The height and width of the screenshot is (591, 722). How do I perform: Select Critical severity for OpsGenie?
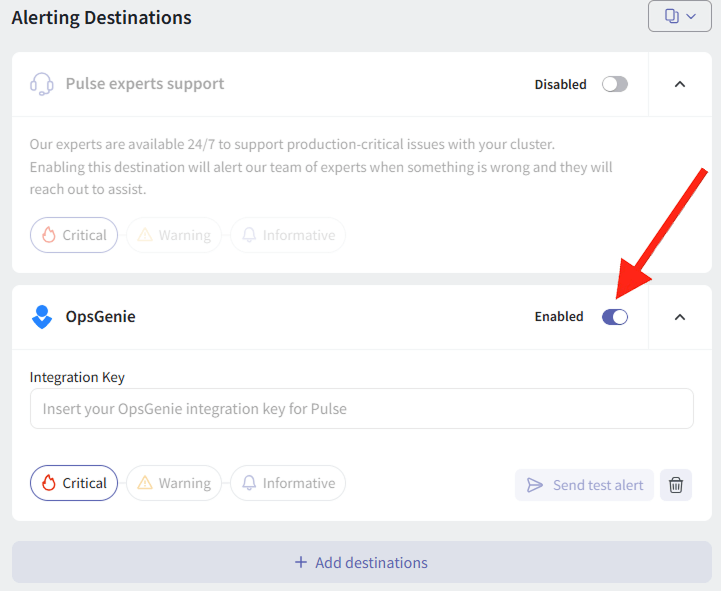[x=74, y=483]
